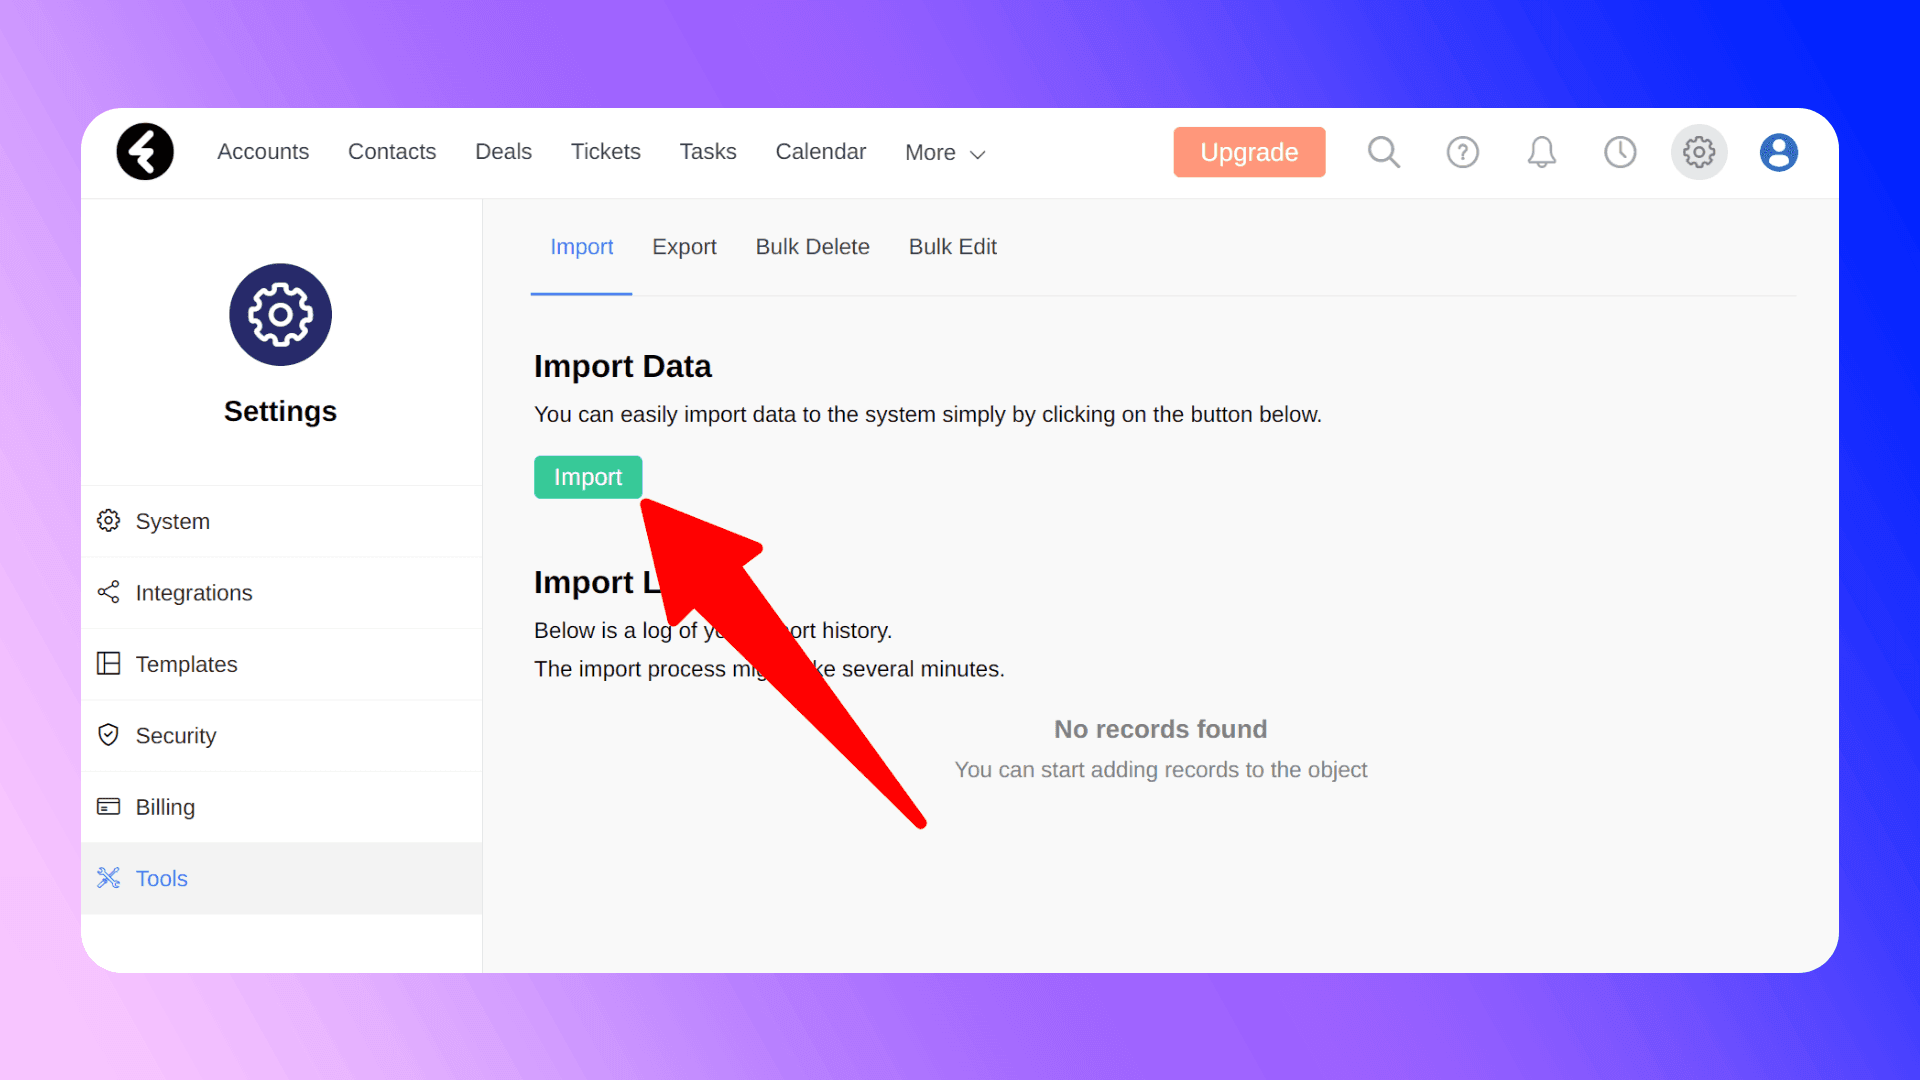
Task: Click 'You can start adding records' text
Action: [1160, 770]
